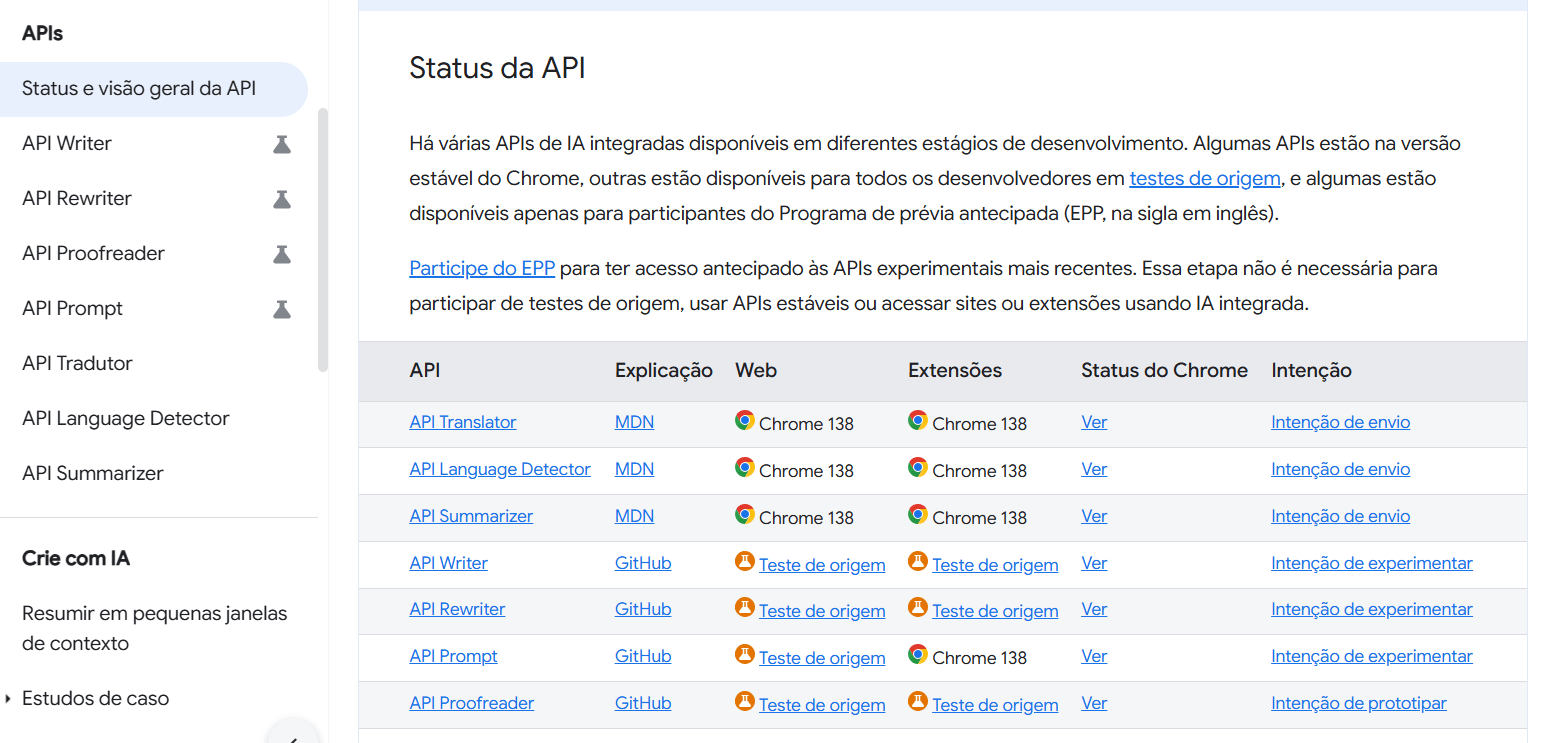
Task: Click the Chrome icon in API Translator's Web cell
Action: tap(745, 421)
